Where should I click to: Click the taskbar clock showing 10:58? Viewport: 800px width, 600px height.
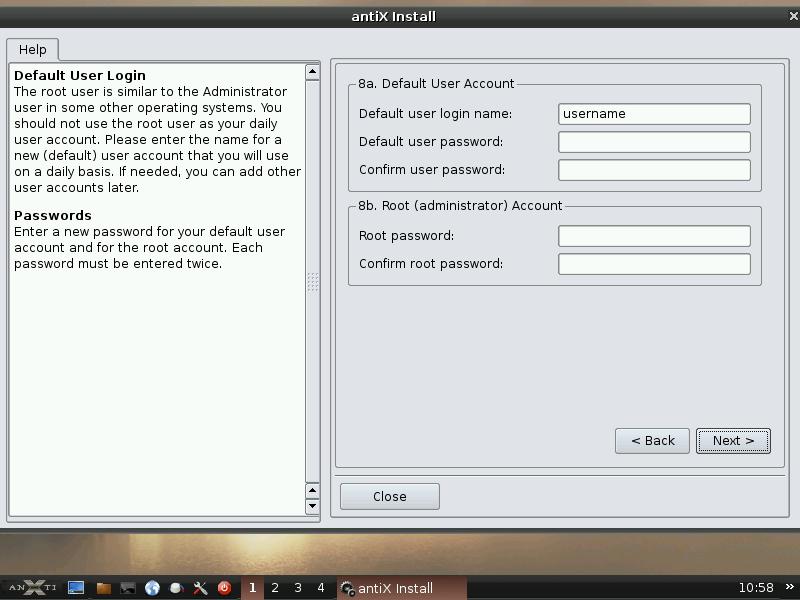tap(756, 588)
